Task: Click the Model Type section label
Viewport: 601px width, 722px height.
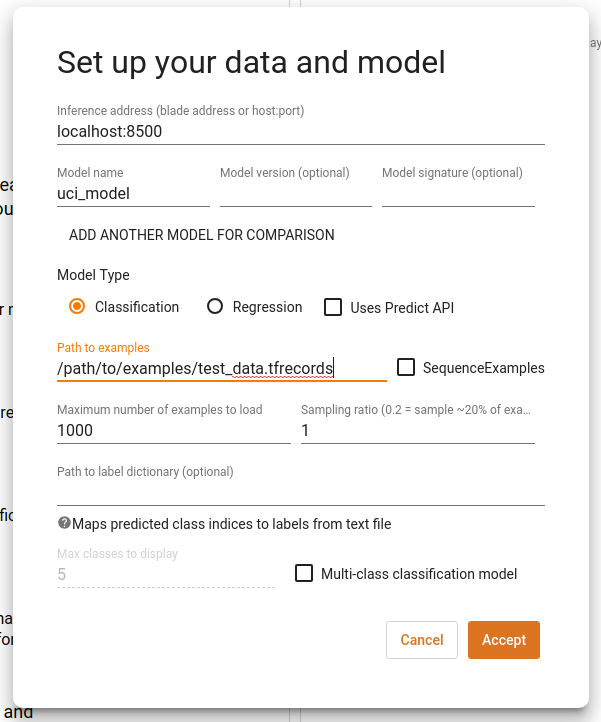Action: point(93,275)
